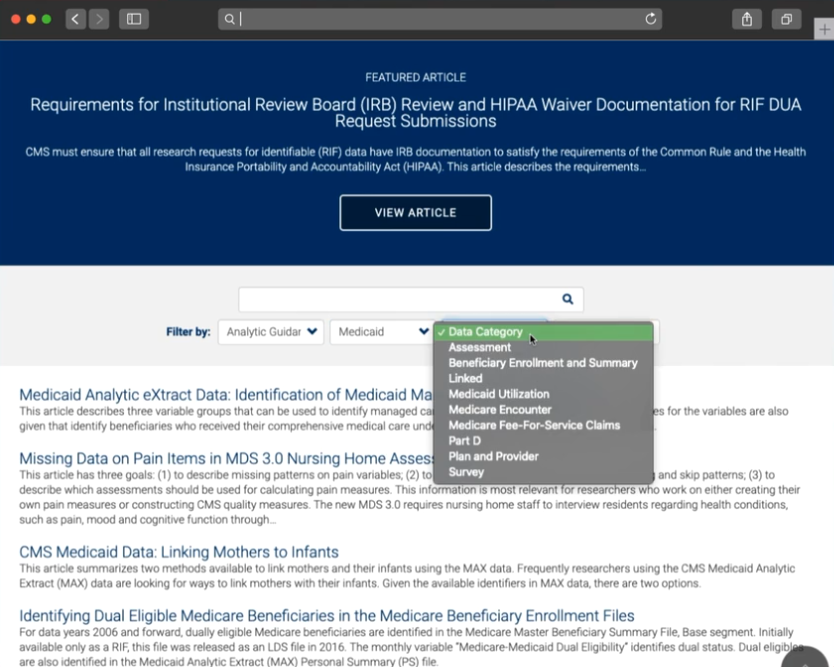The height and width of the screenshot is (667, 834).
Task: Click the show all tabs icon
Action: [786, 18]
